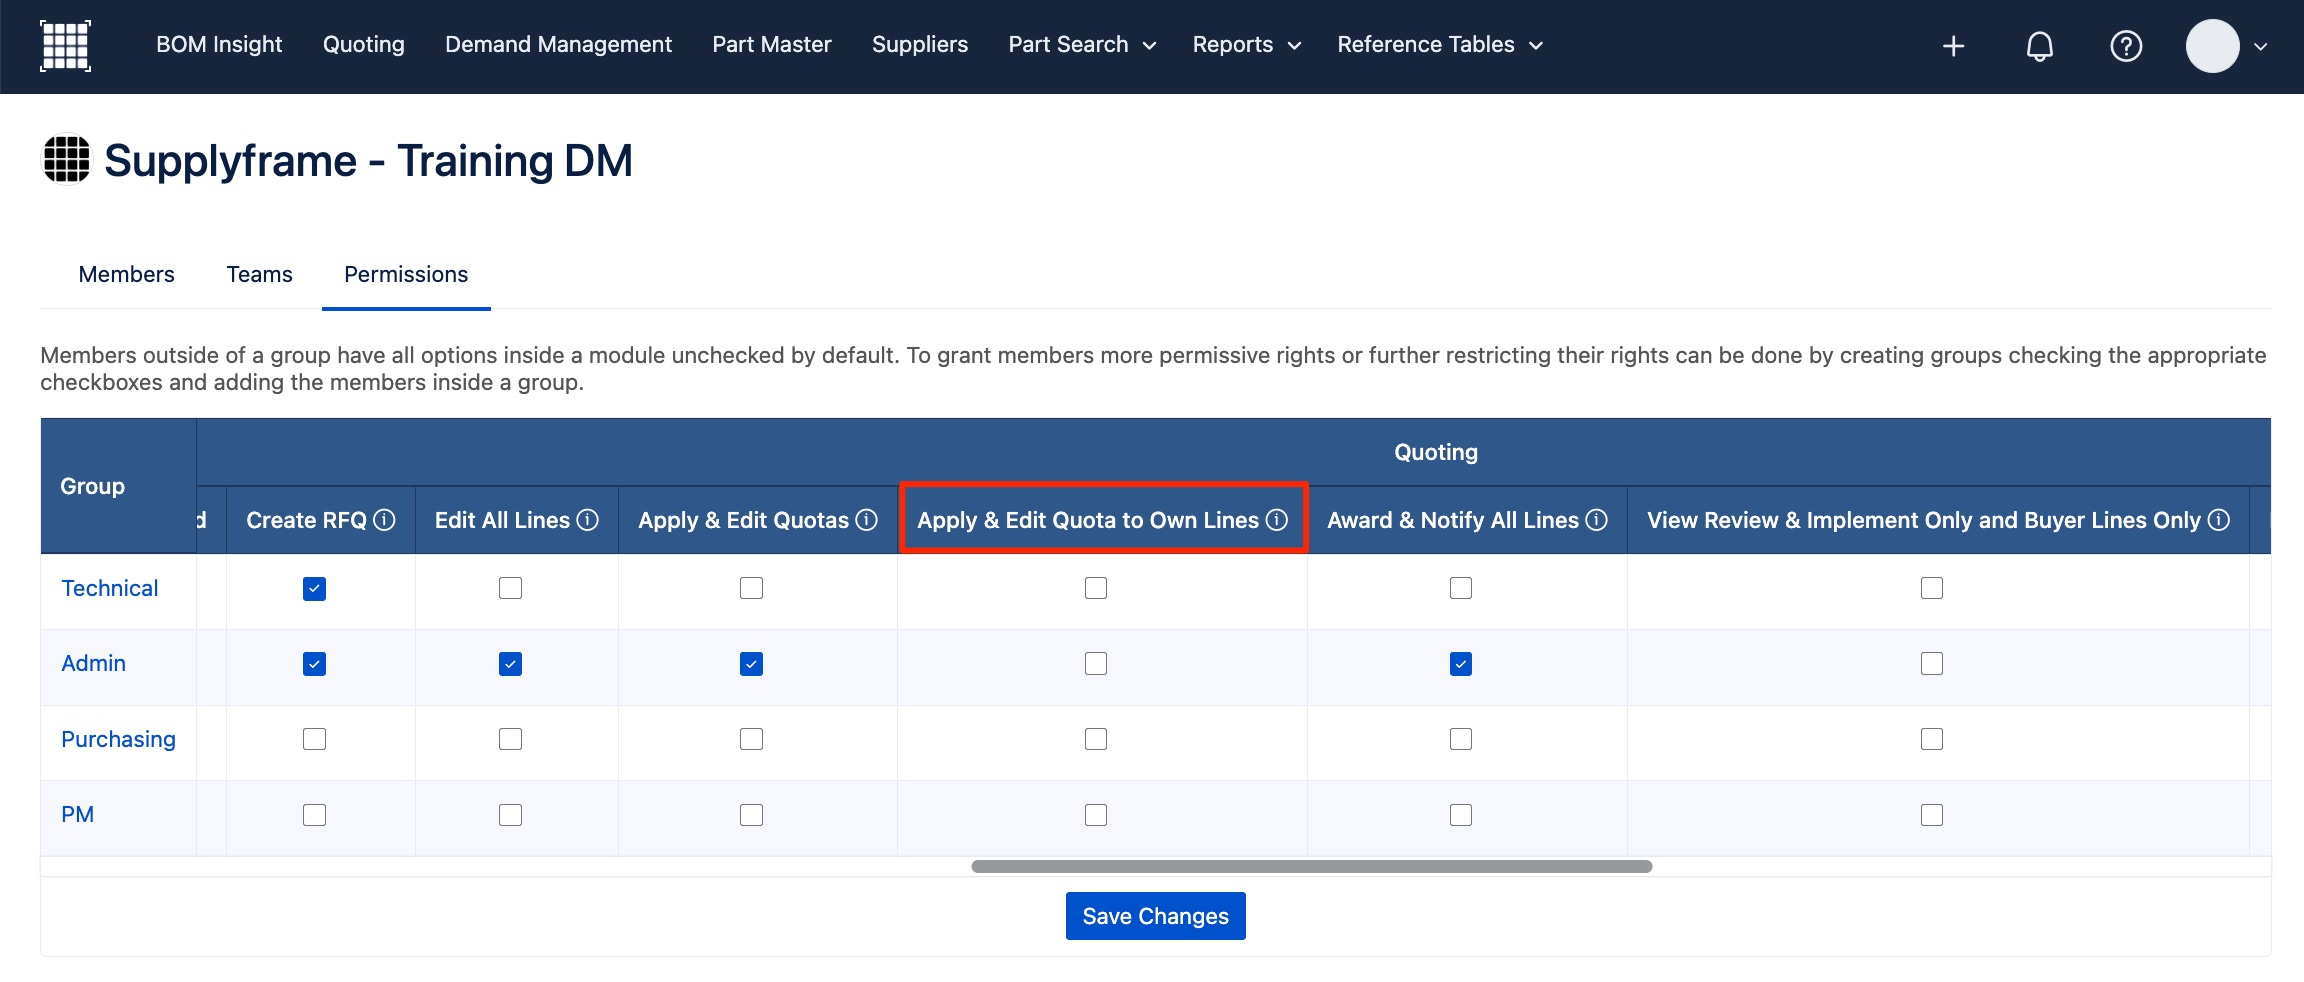The height and width of the screenshot is (982, 2304).
Task: Switch to the Members tab
Action: click(x=127, y=274)
